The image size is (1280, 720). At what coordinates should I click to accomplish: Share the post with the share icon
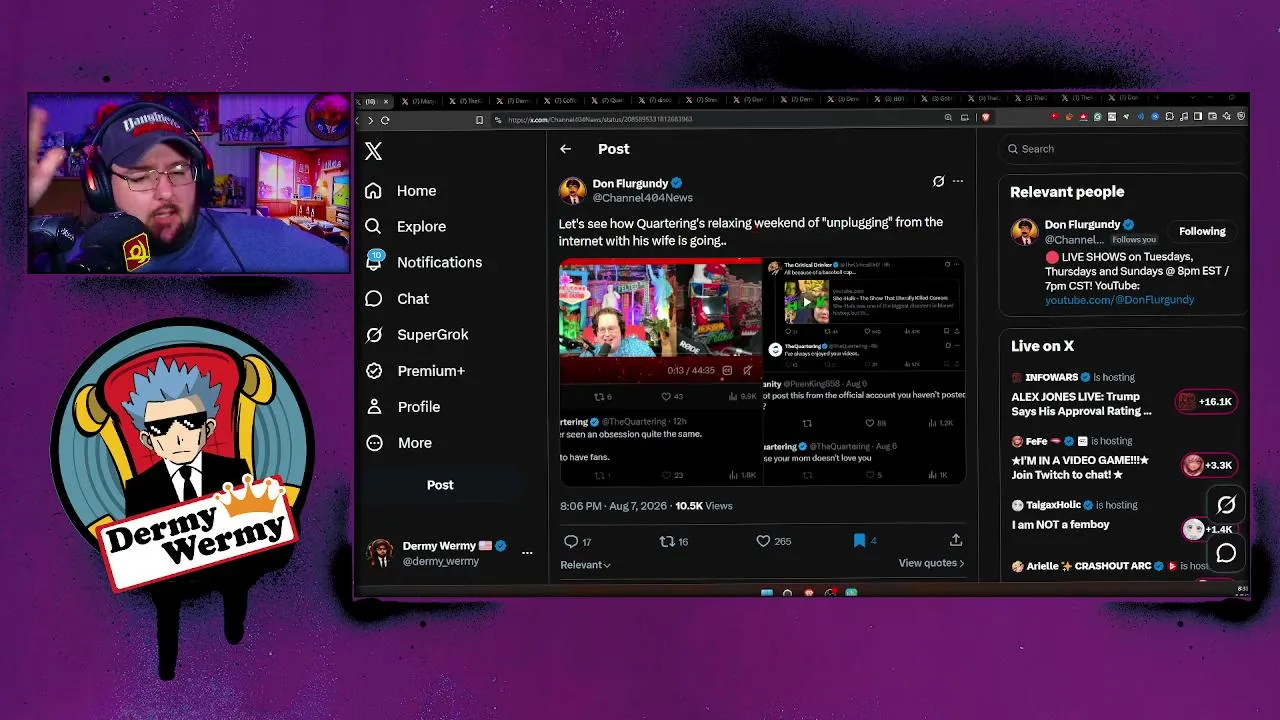956,540
